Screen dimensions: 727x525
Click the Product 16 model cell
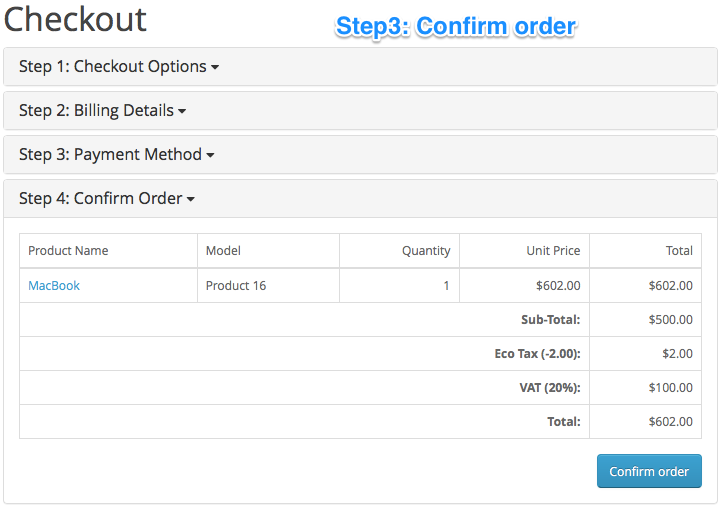click(236, 286)
